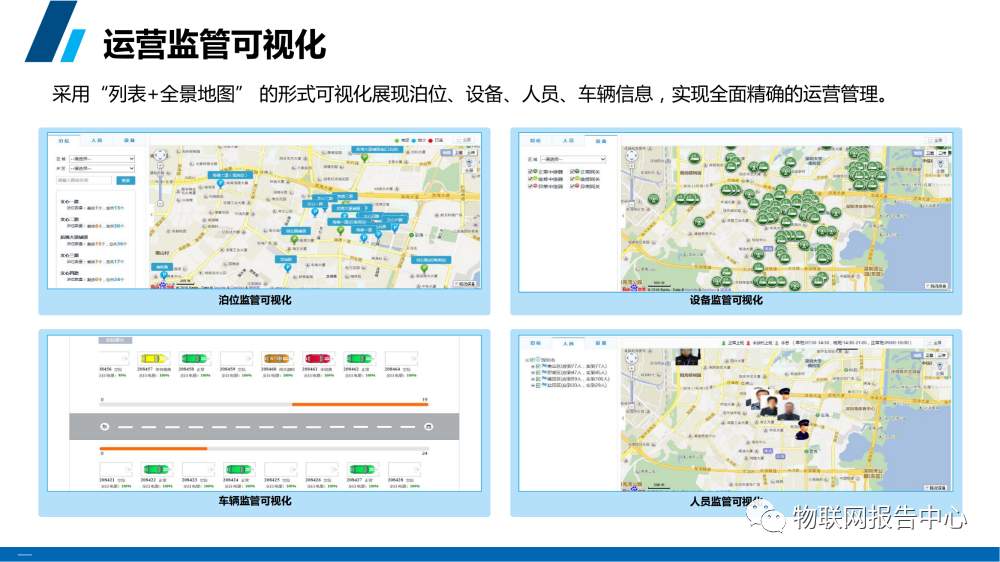Toggle the 异常中继器 checkbox
1000x562 pixels.
point(531,186)
